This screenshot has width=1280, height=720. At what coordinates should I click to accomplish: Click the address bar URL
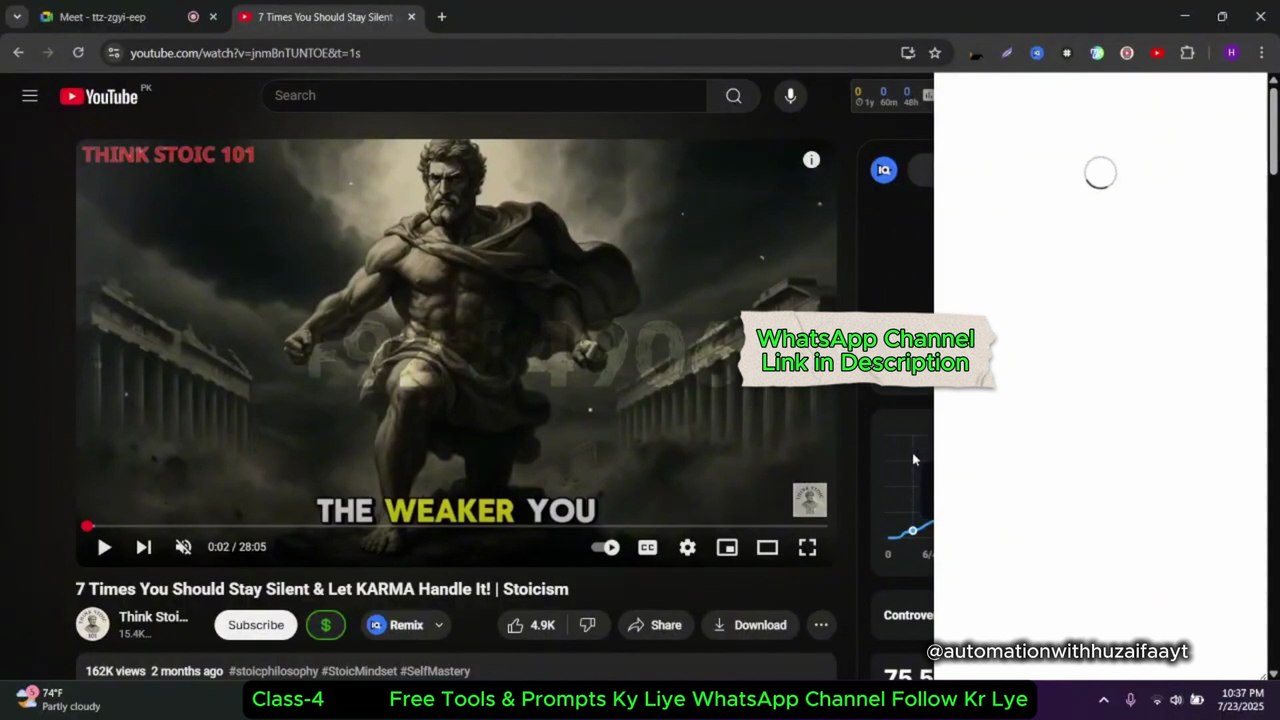pos(245,53)
